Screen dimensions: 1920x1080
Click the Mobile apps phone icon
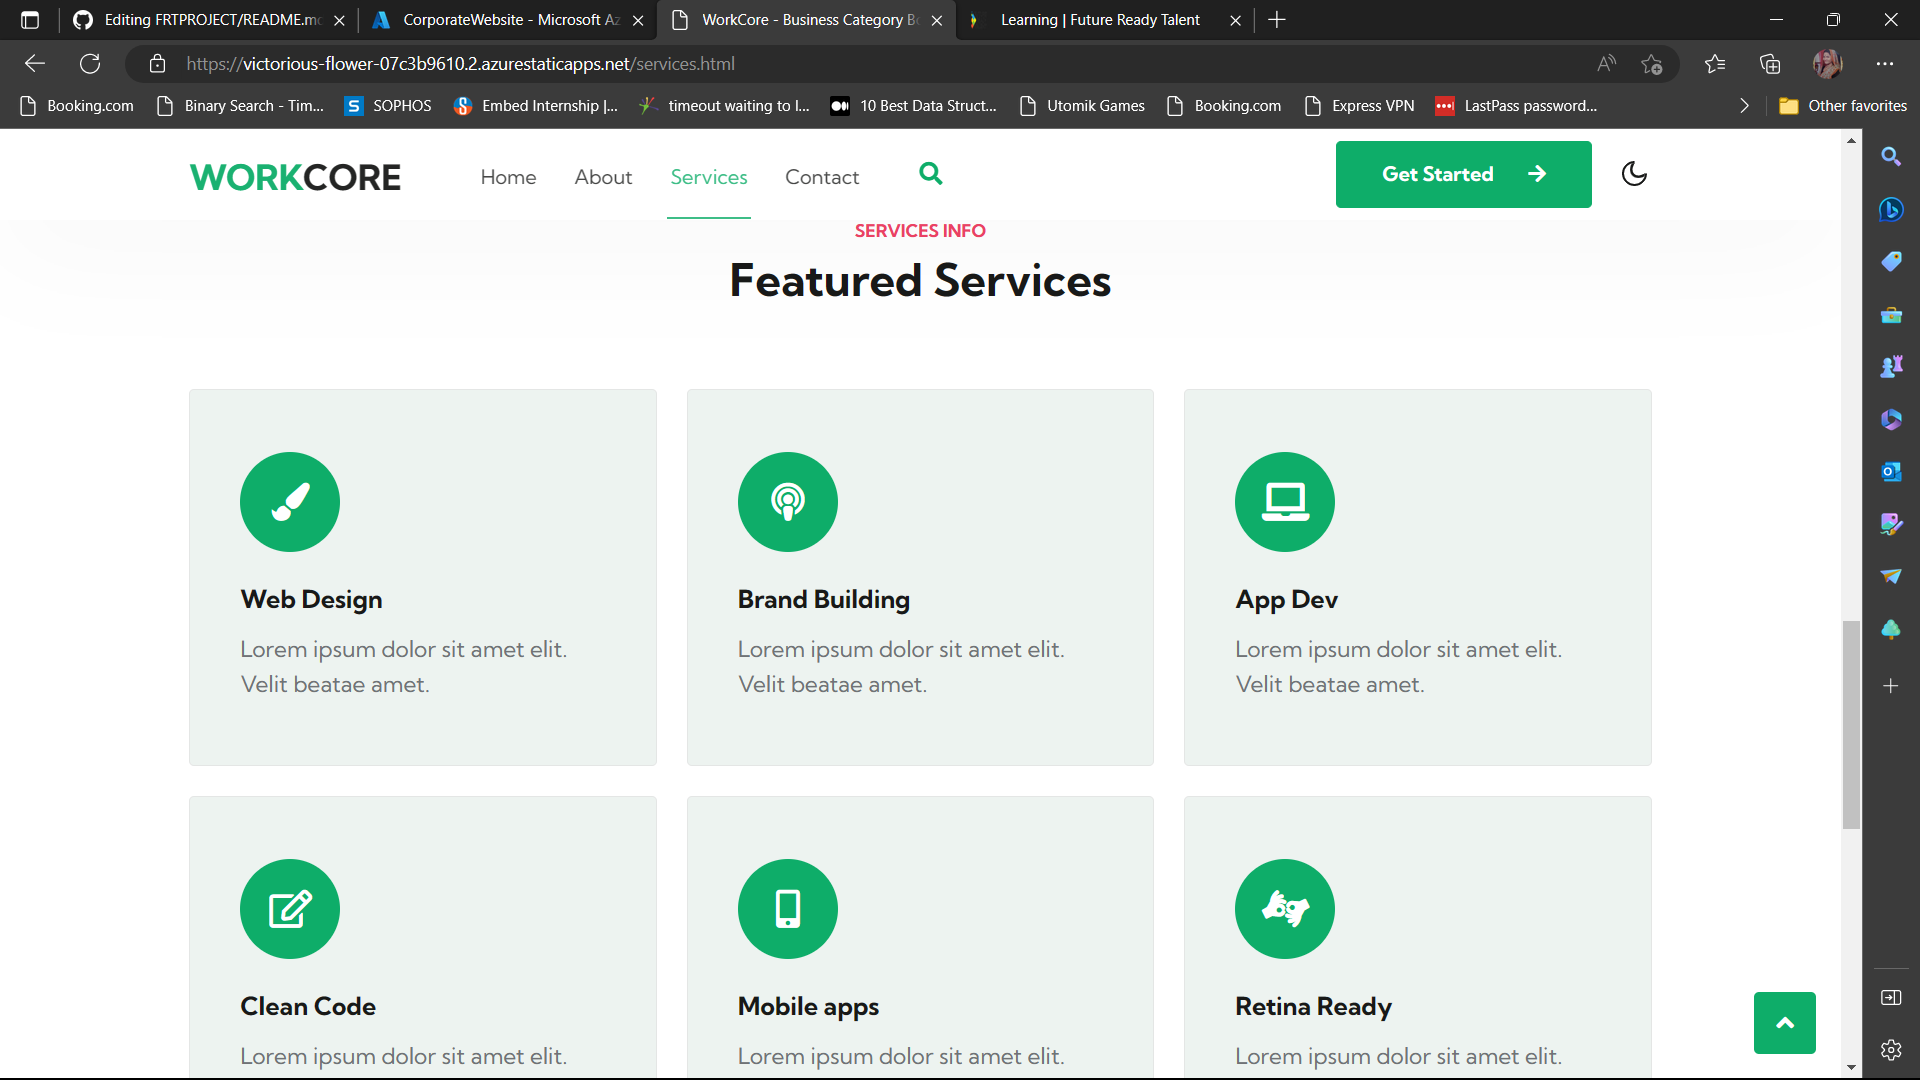(787, 909)
